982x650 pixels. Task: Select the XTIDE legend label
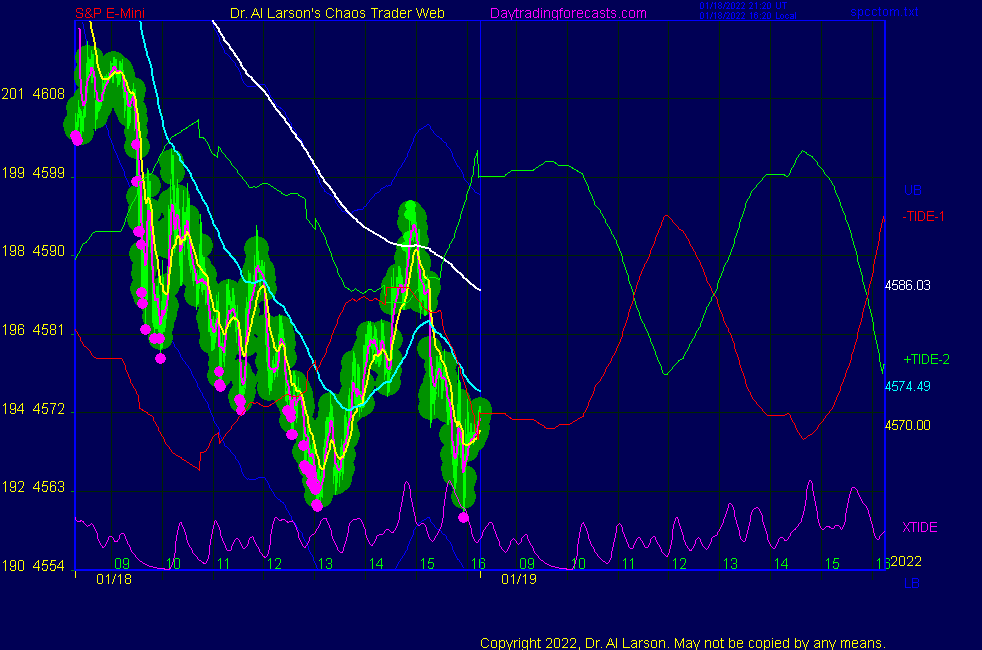click(919, 527)
